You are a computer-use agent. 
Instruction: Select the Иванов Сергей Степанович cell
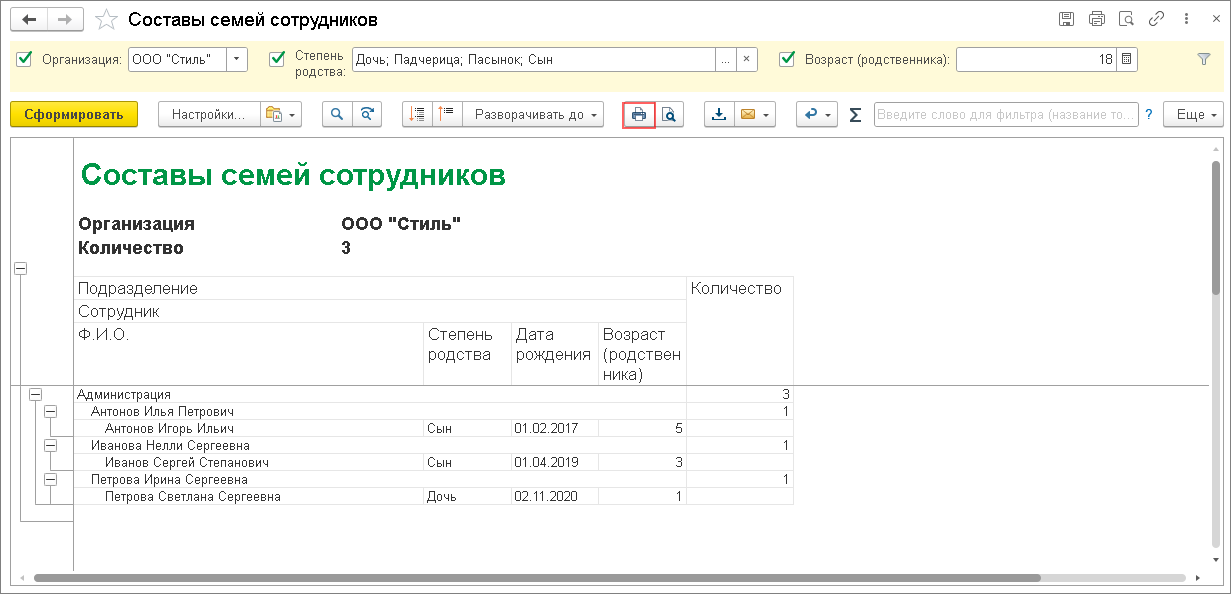[249, 462]
